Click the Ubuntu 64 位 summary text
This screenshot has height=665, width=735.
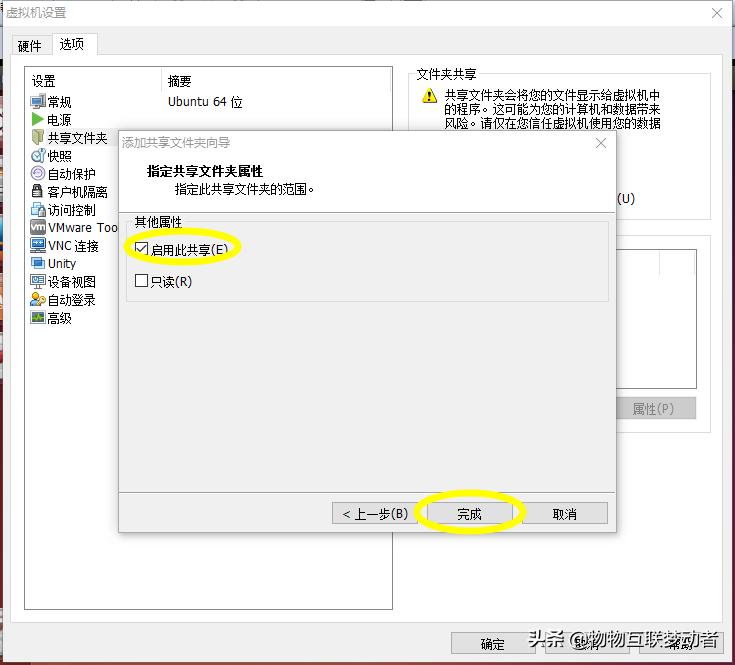(x=205, y=102)
